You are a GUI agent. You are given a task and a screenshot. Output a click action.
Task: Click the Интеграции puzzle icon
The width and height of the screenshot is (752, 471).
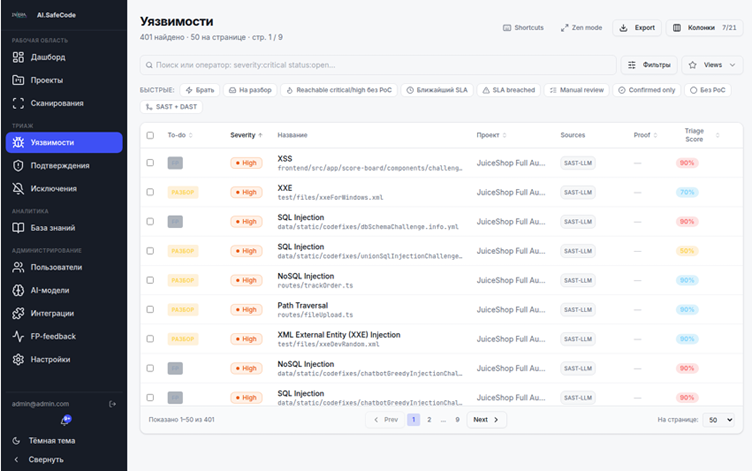[18, 313]
